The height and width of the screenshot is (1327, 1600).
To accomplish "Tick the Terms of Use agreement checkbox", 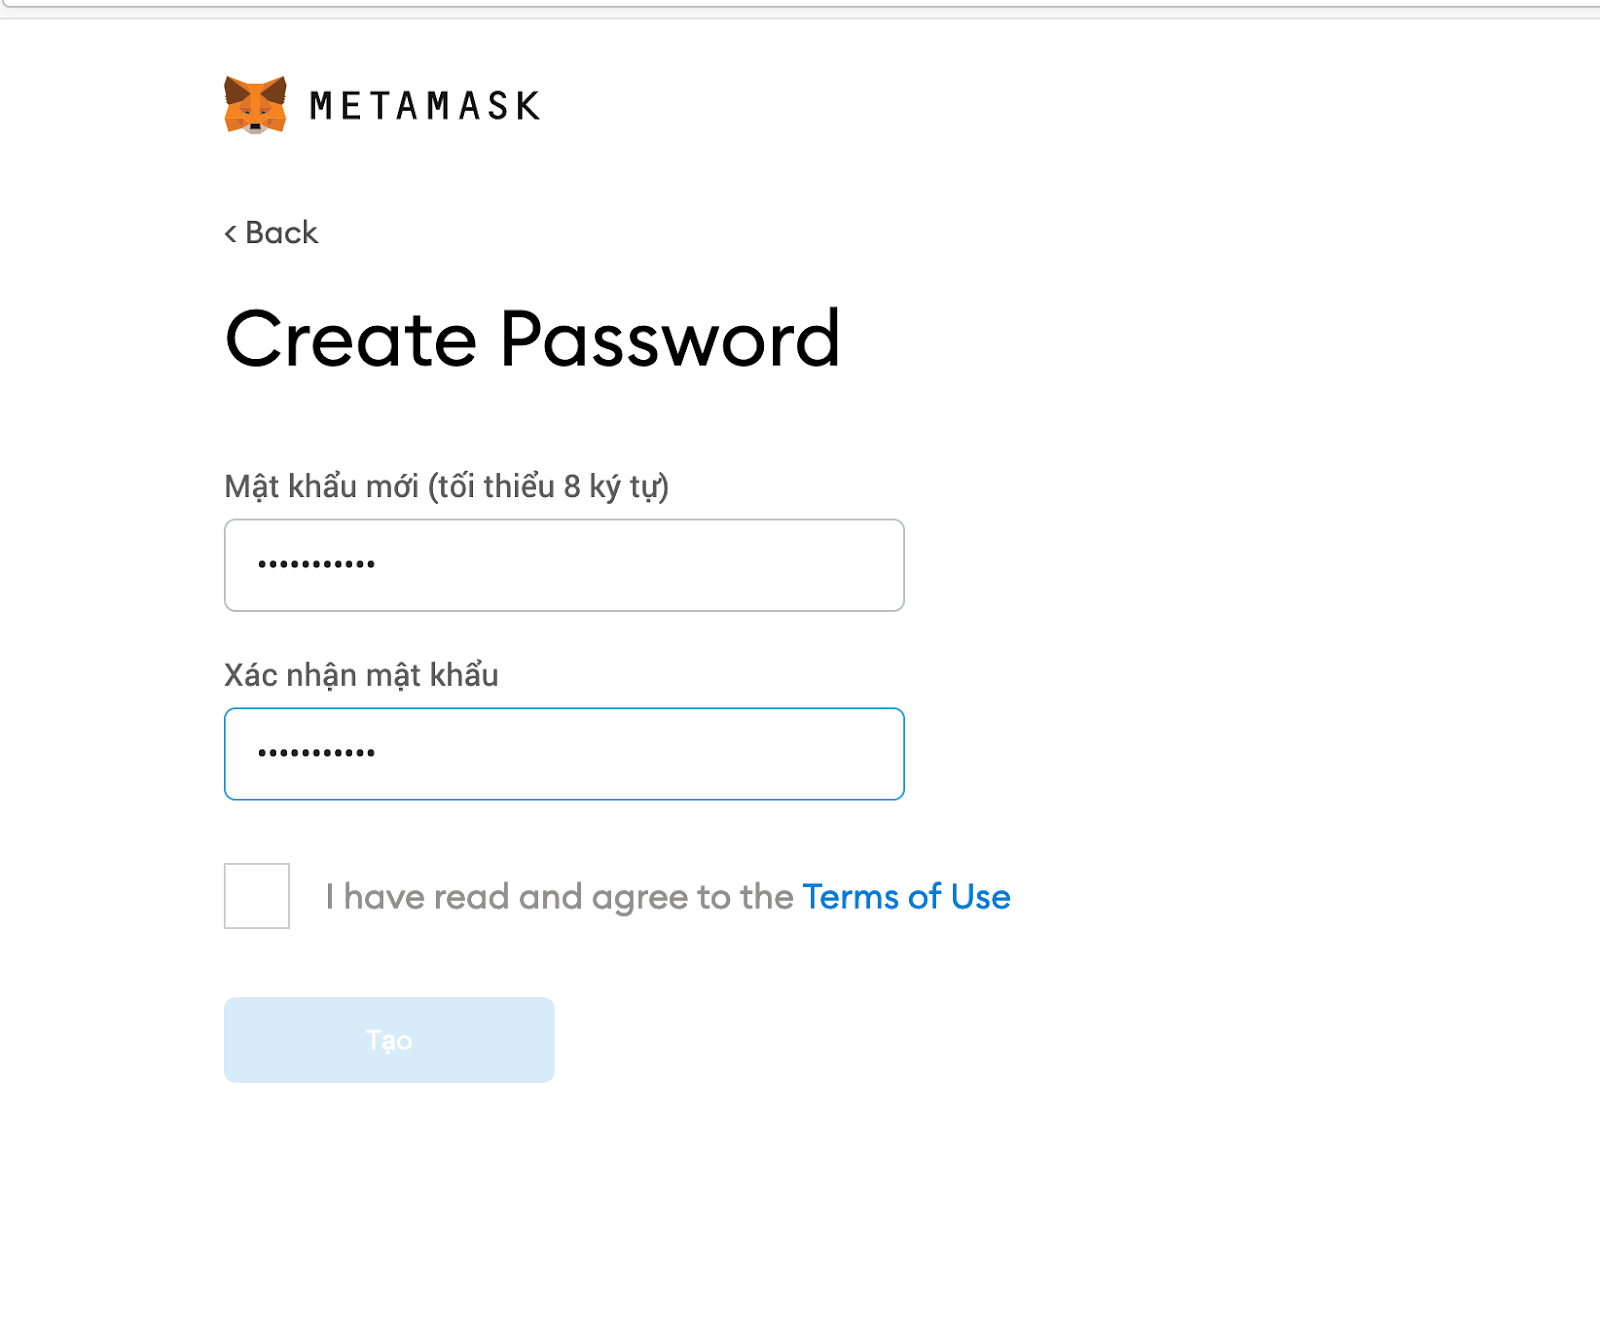I will pos(257,896).
